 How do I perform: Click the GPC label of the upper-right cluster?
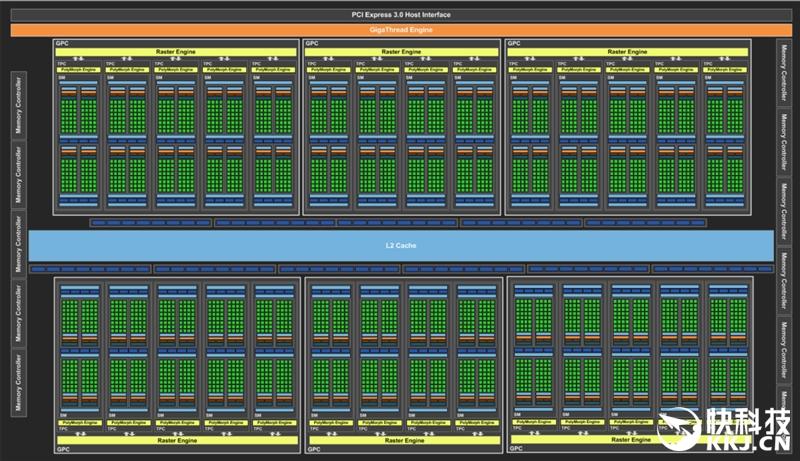pyautogui.click(x=514, y=43)
